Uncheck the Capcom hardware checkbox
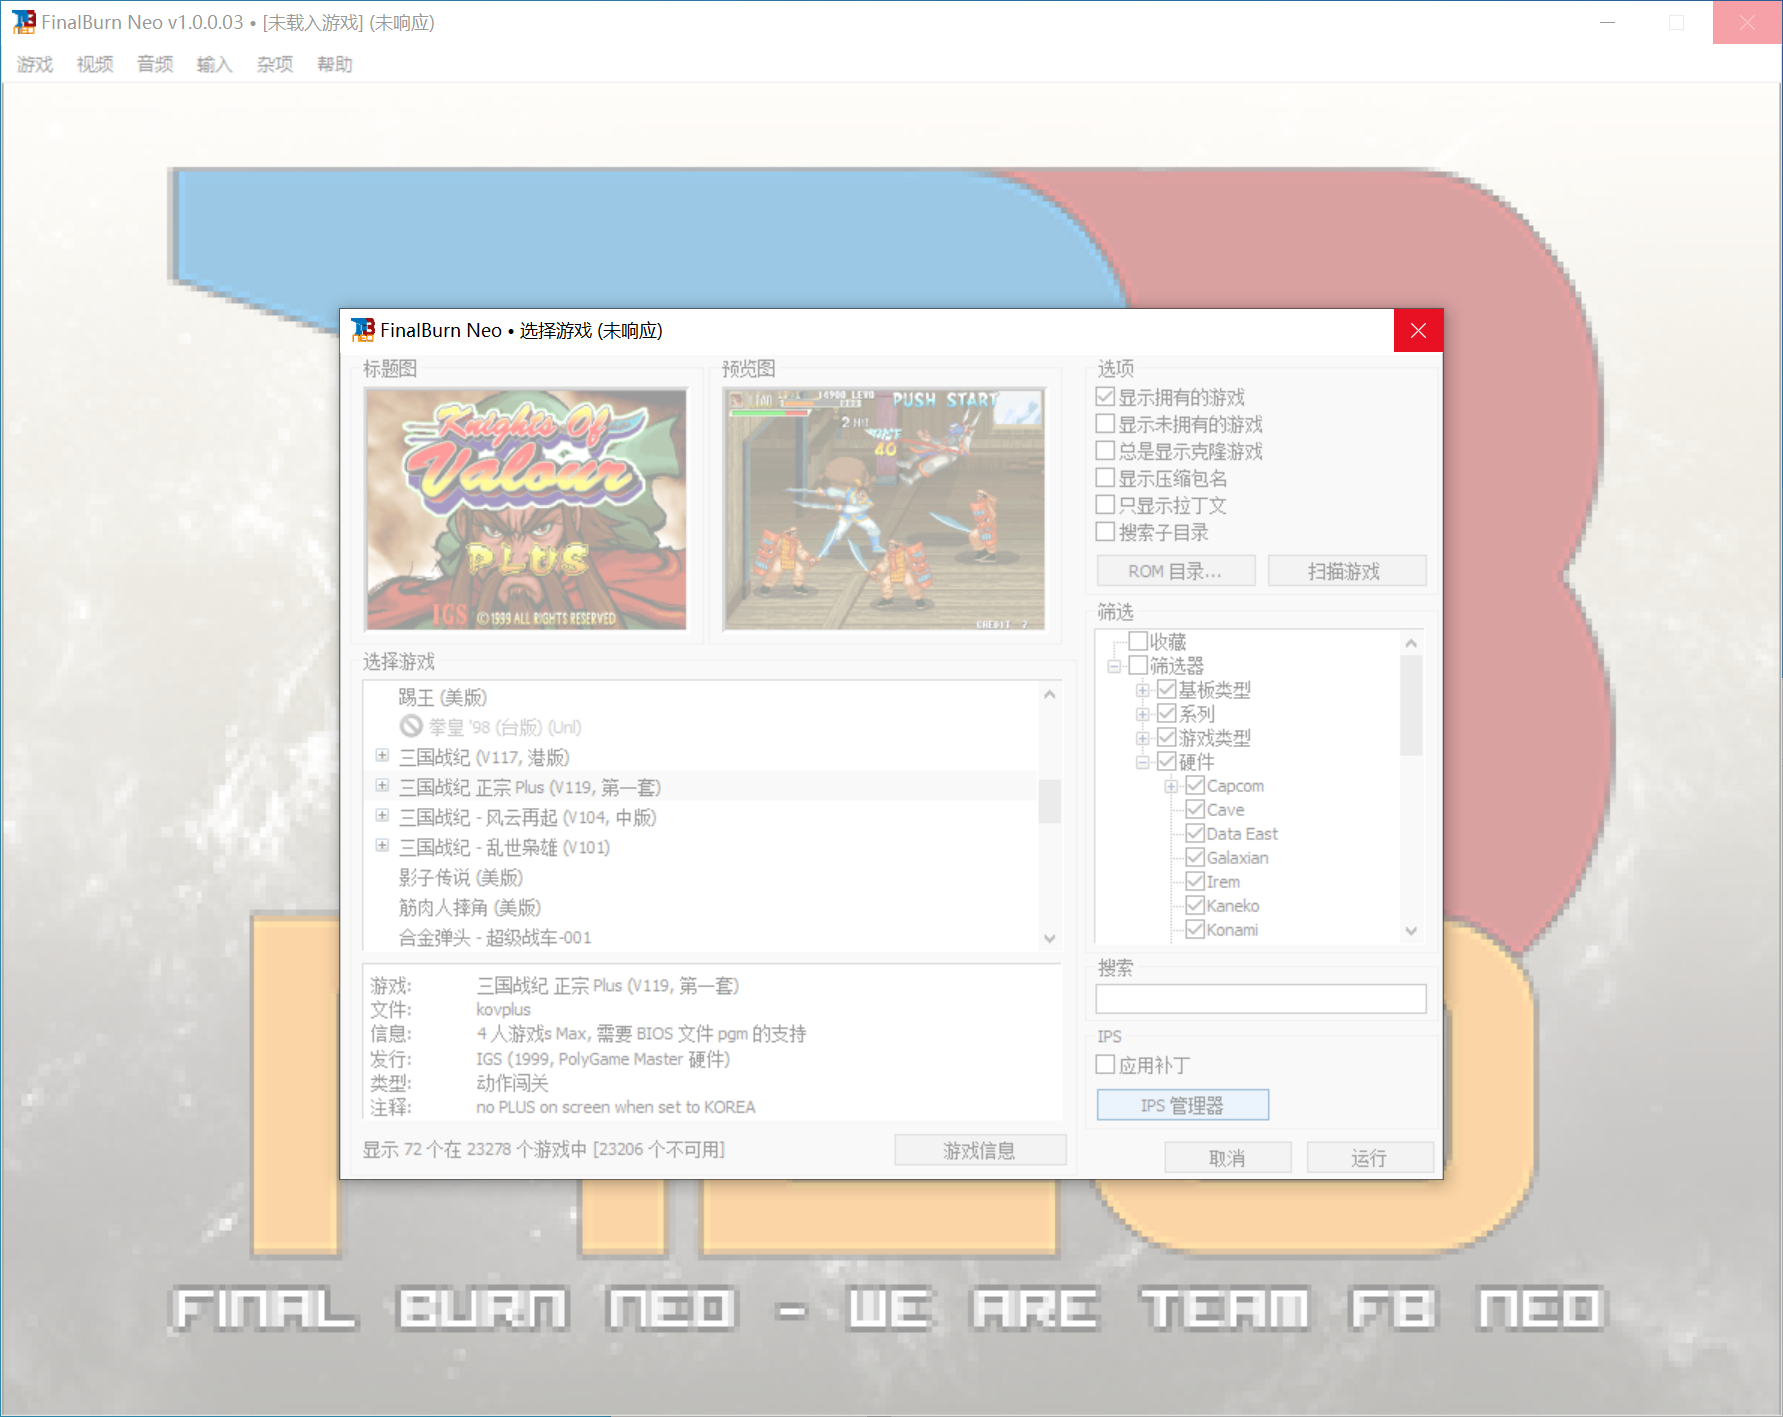This screenshot has width=1783, height=1417. tap(1195, 785)
